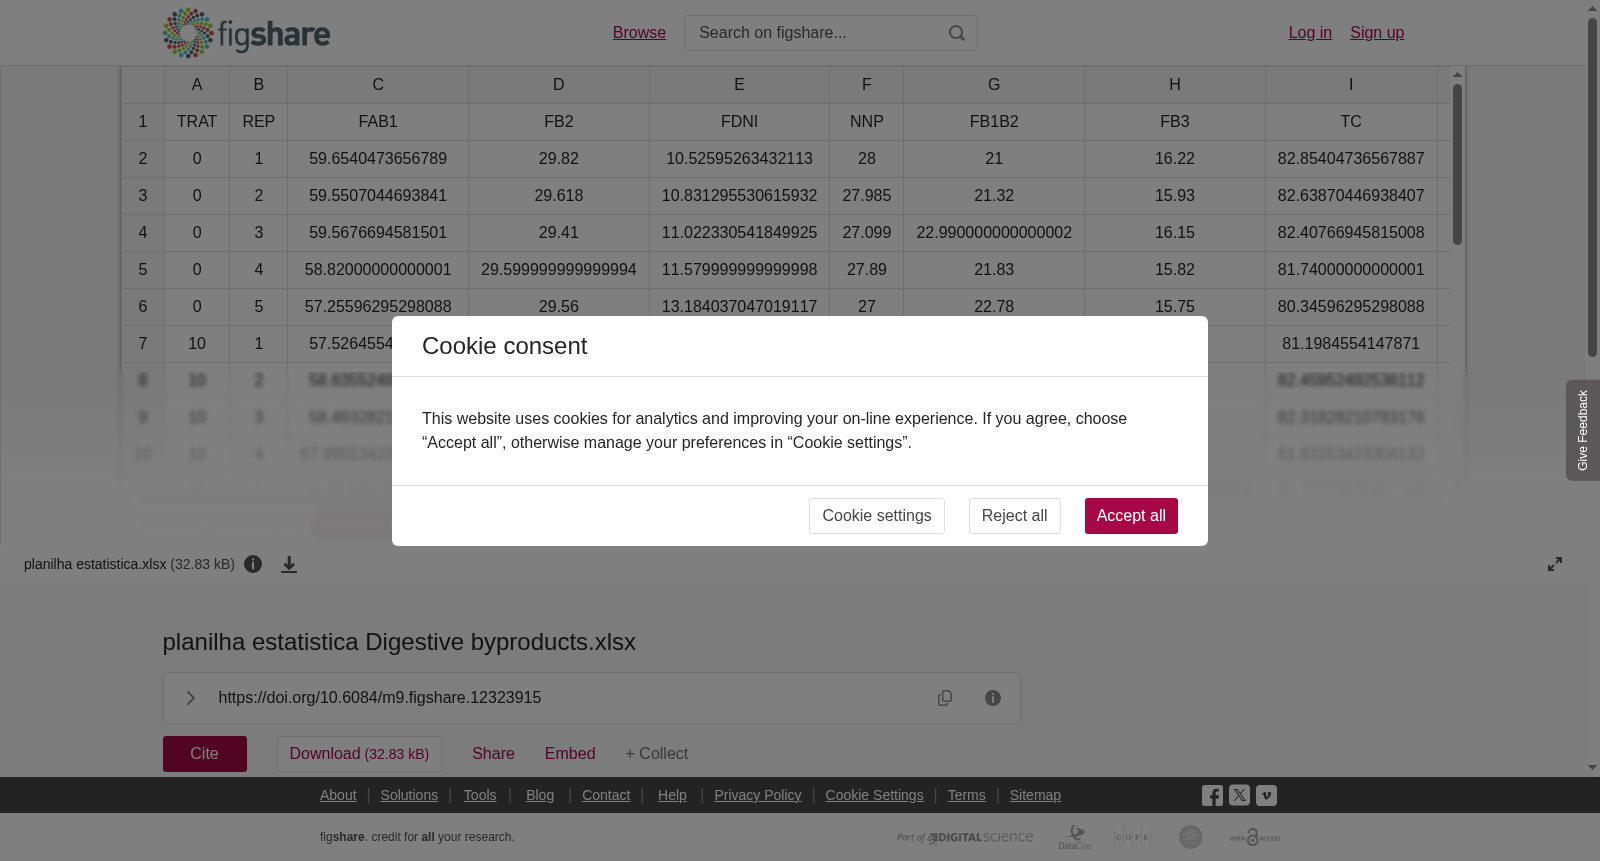
Task: Select column G header in spreadsheet
Action: (x=994, y=85)
